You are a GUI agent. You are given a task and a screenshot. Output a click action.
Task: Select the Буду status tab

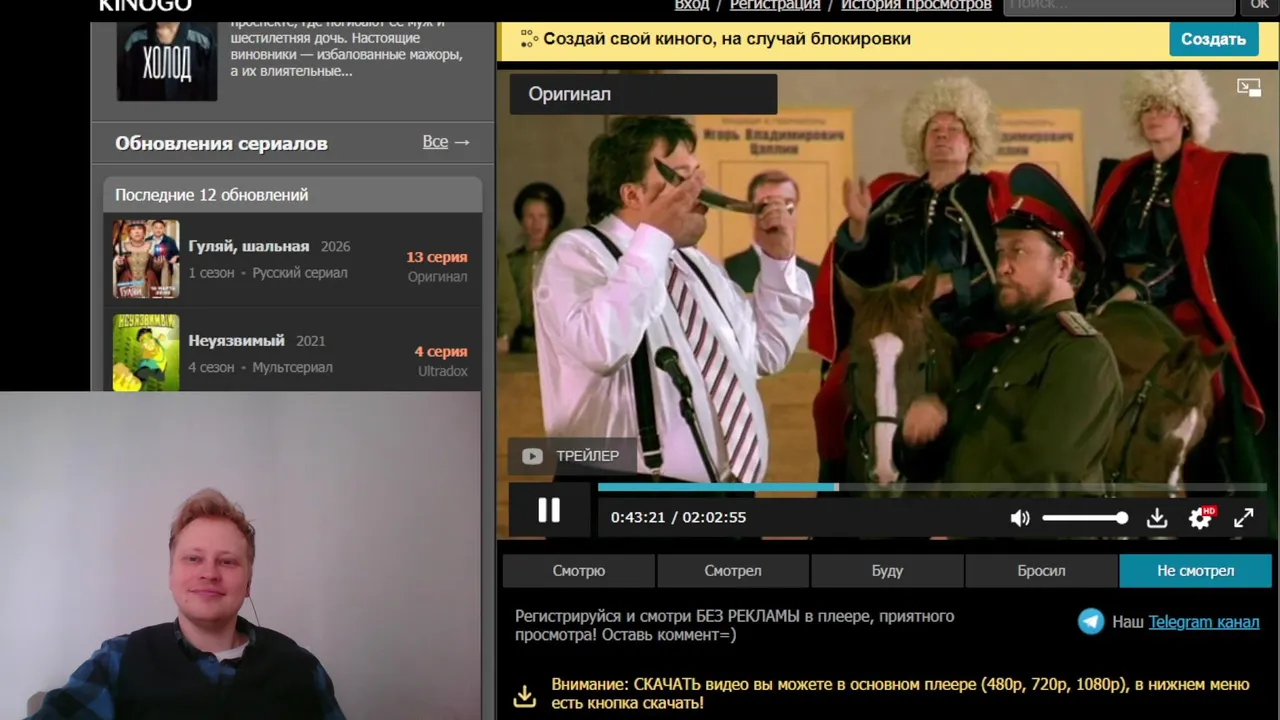(x=887, y=571)
